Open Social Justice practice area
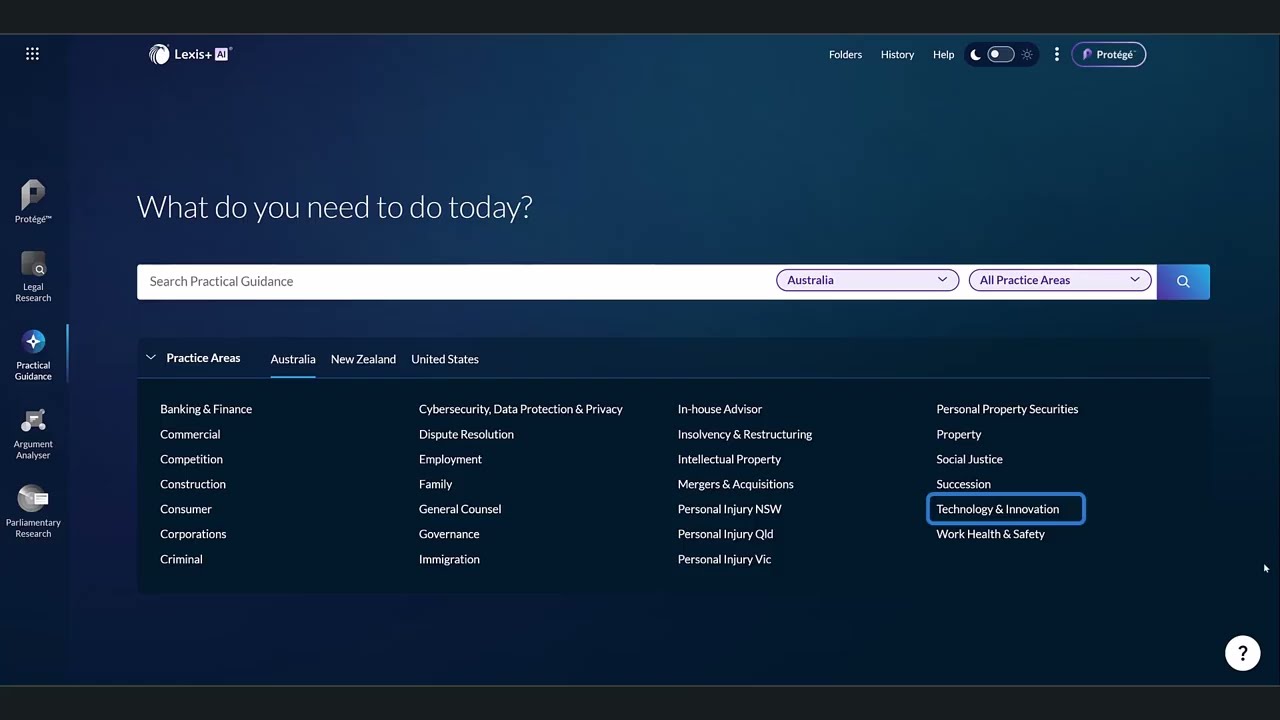1280x720 pixels. point(970,459)
